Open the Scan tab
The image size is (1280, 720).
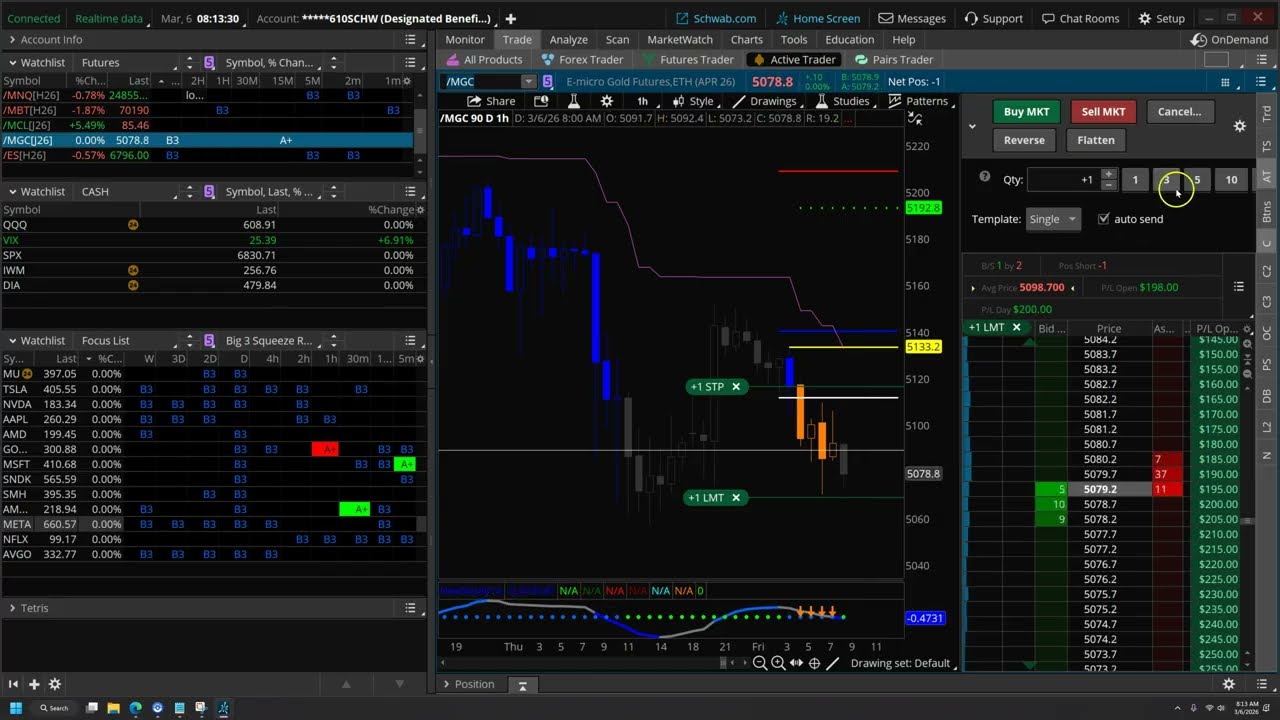pyautogui.click(x=617, y=40)
